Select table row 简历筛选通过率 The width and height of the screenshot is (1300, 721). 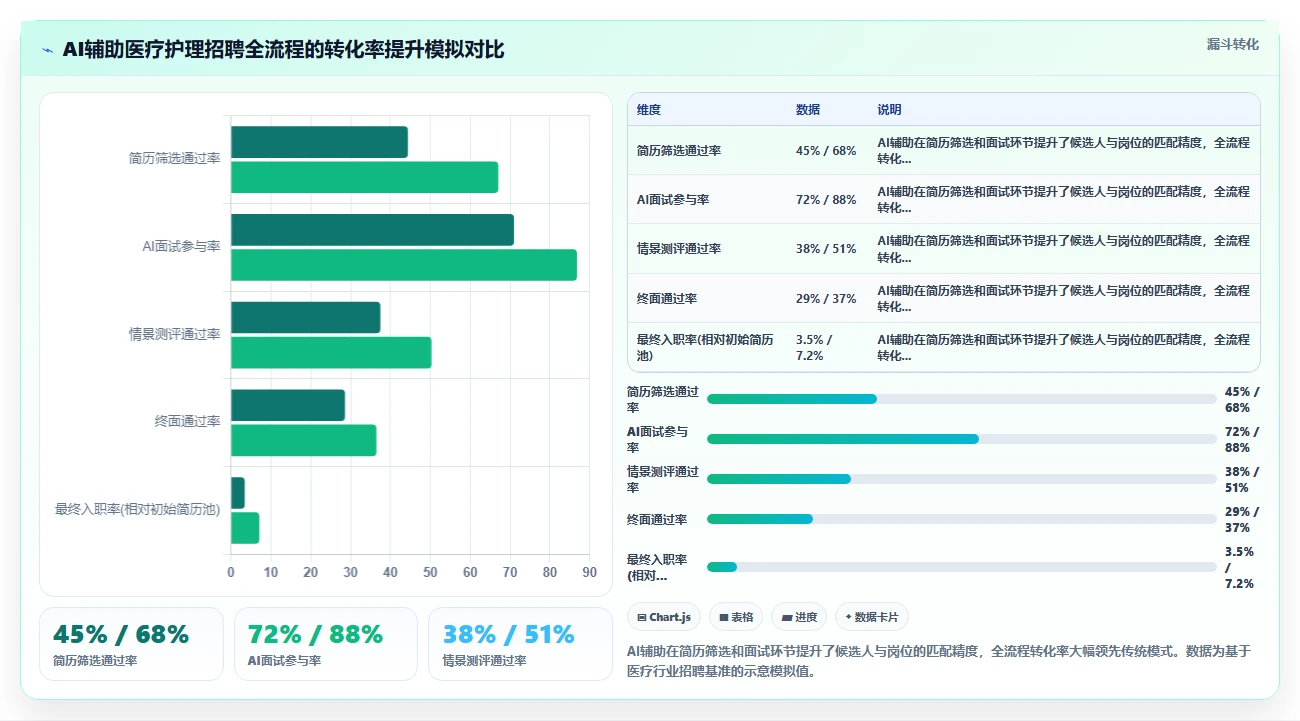point(943,150)
